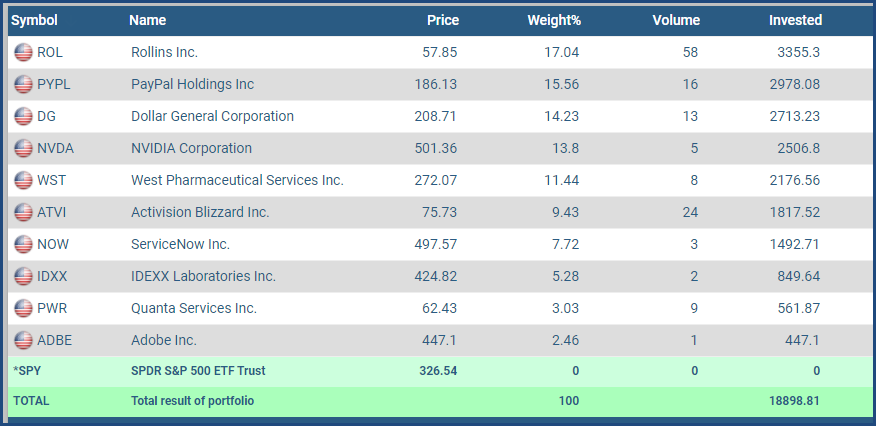Click the NVDA ticker symbol
The height and width of the screenshot is (426, 876).
55,148
